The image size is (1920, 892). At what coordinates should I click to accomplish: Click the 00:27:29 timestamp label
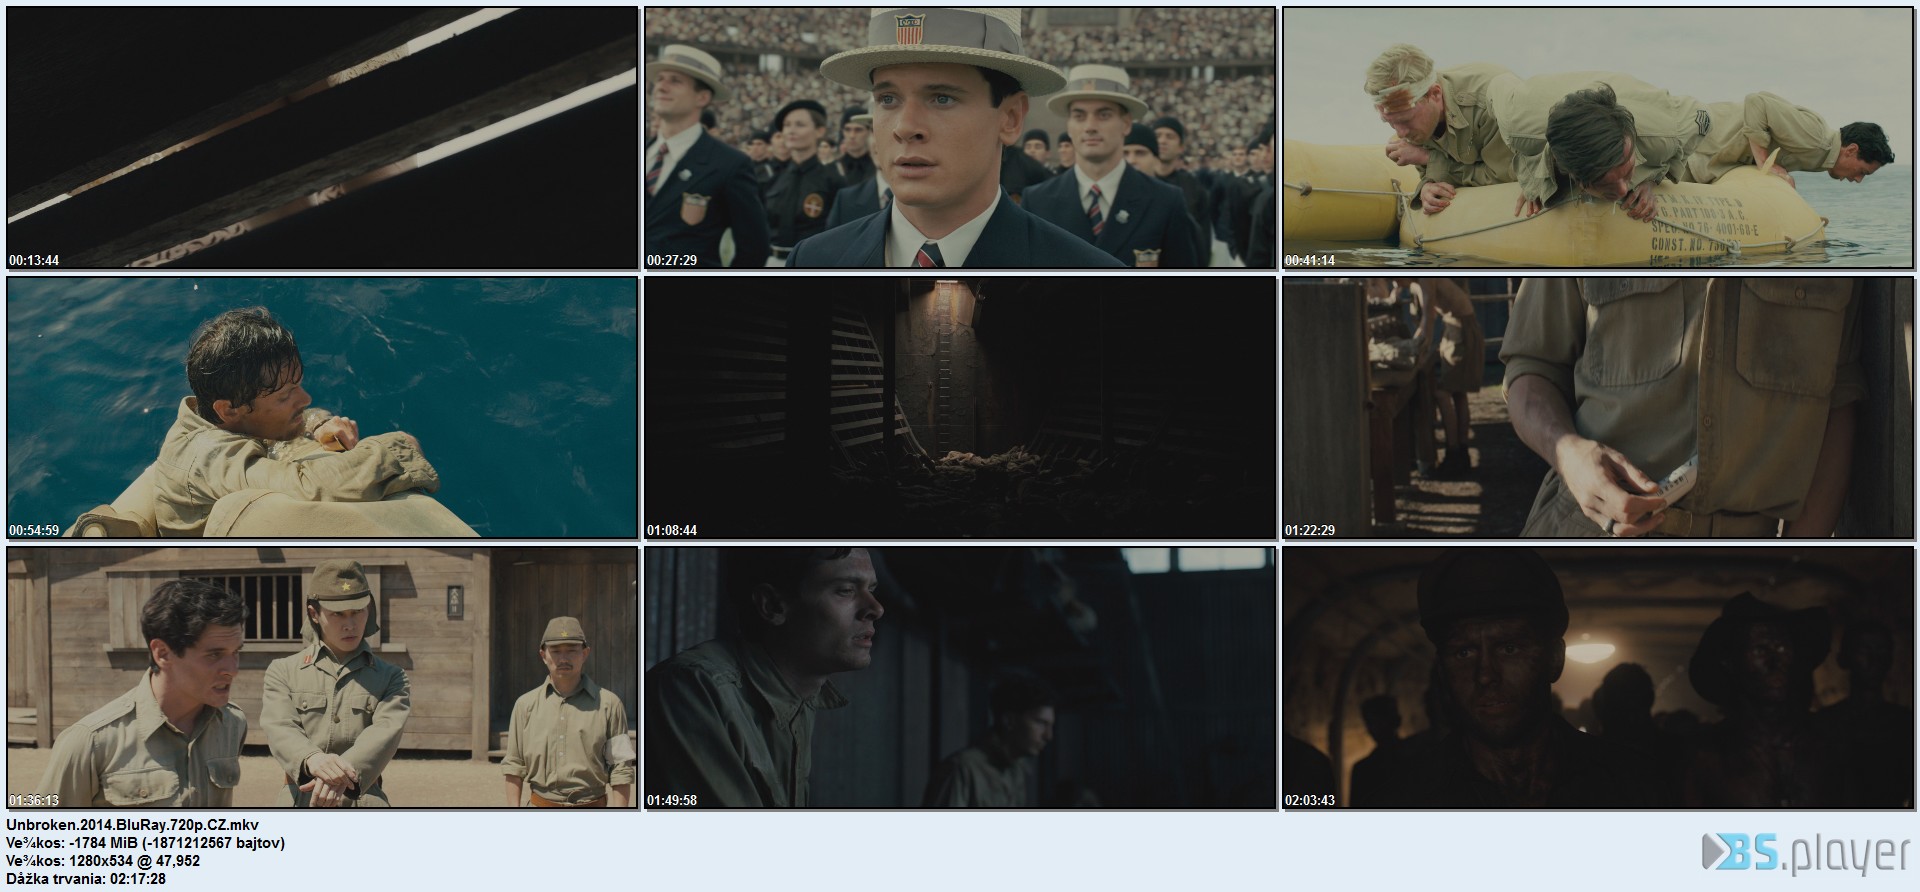point(672,261)
